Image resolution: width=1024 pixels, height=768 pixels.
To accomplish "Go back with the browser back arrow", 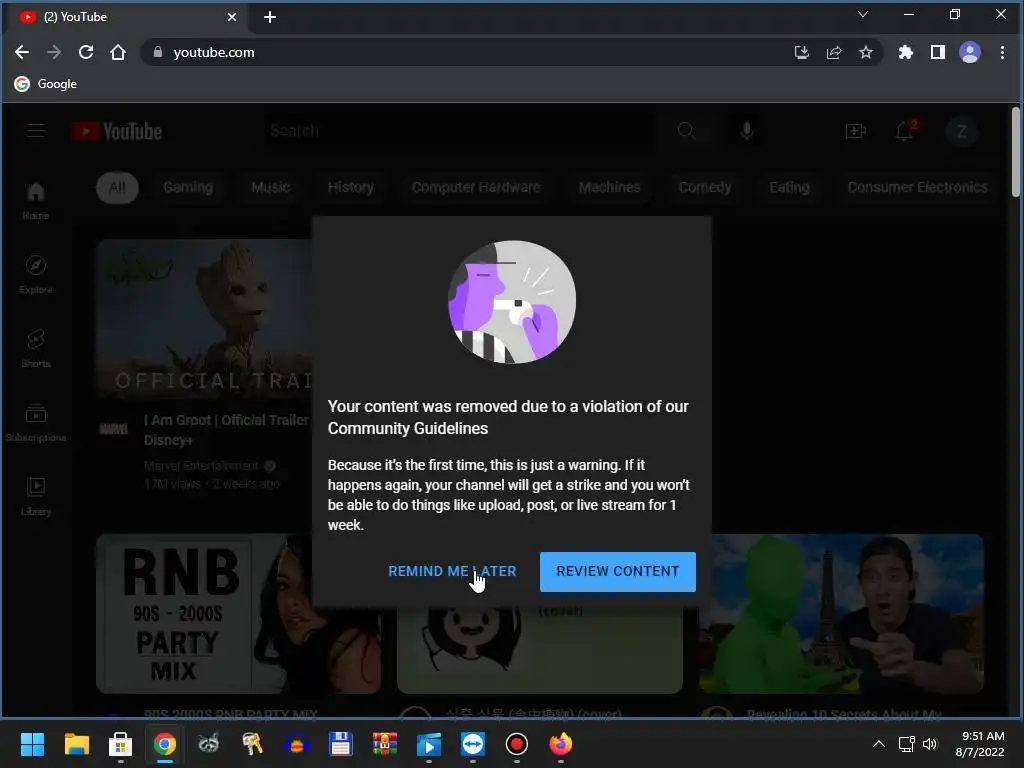I will pos(22,52).
